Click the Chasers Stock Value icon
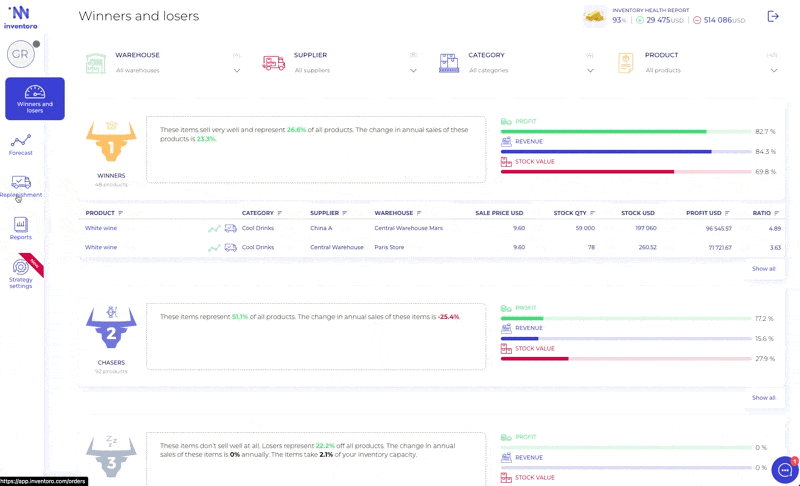The image size is (800, 486). tap(506, 349)
